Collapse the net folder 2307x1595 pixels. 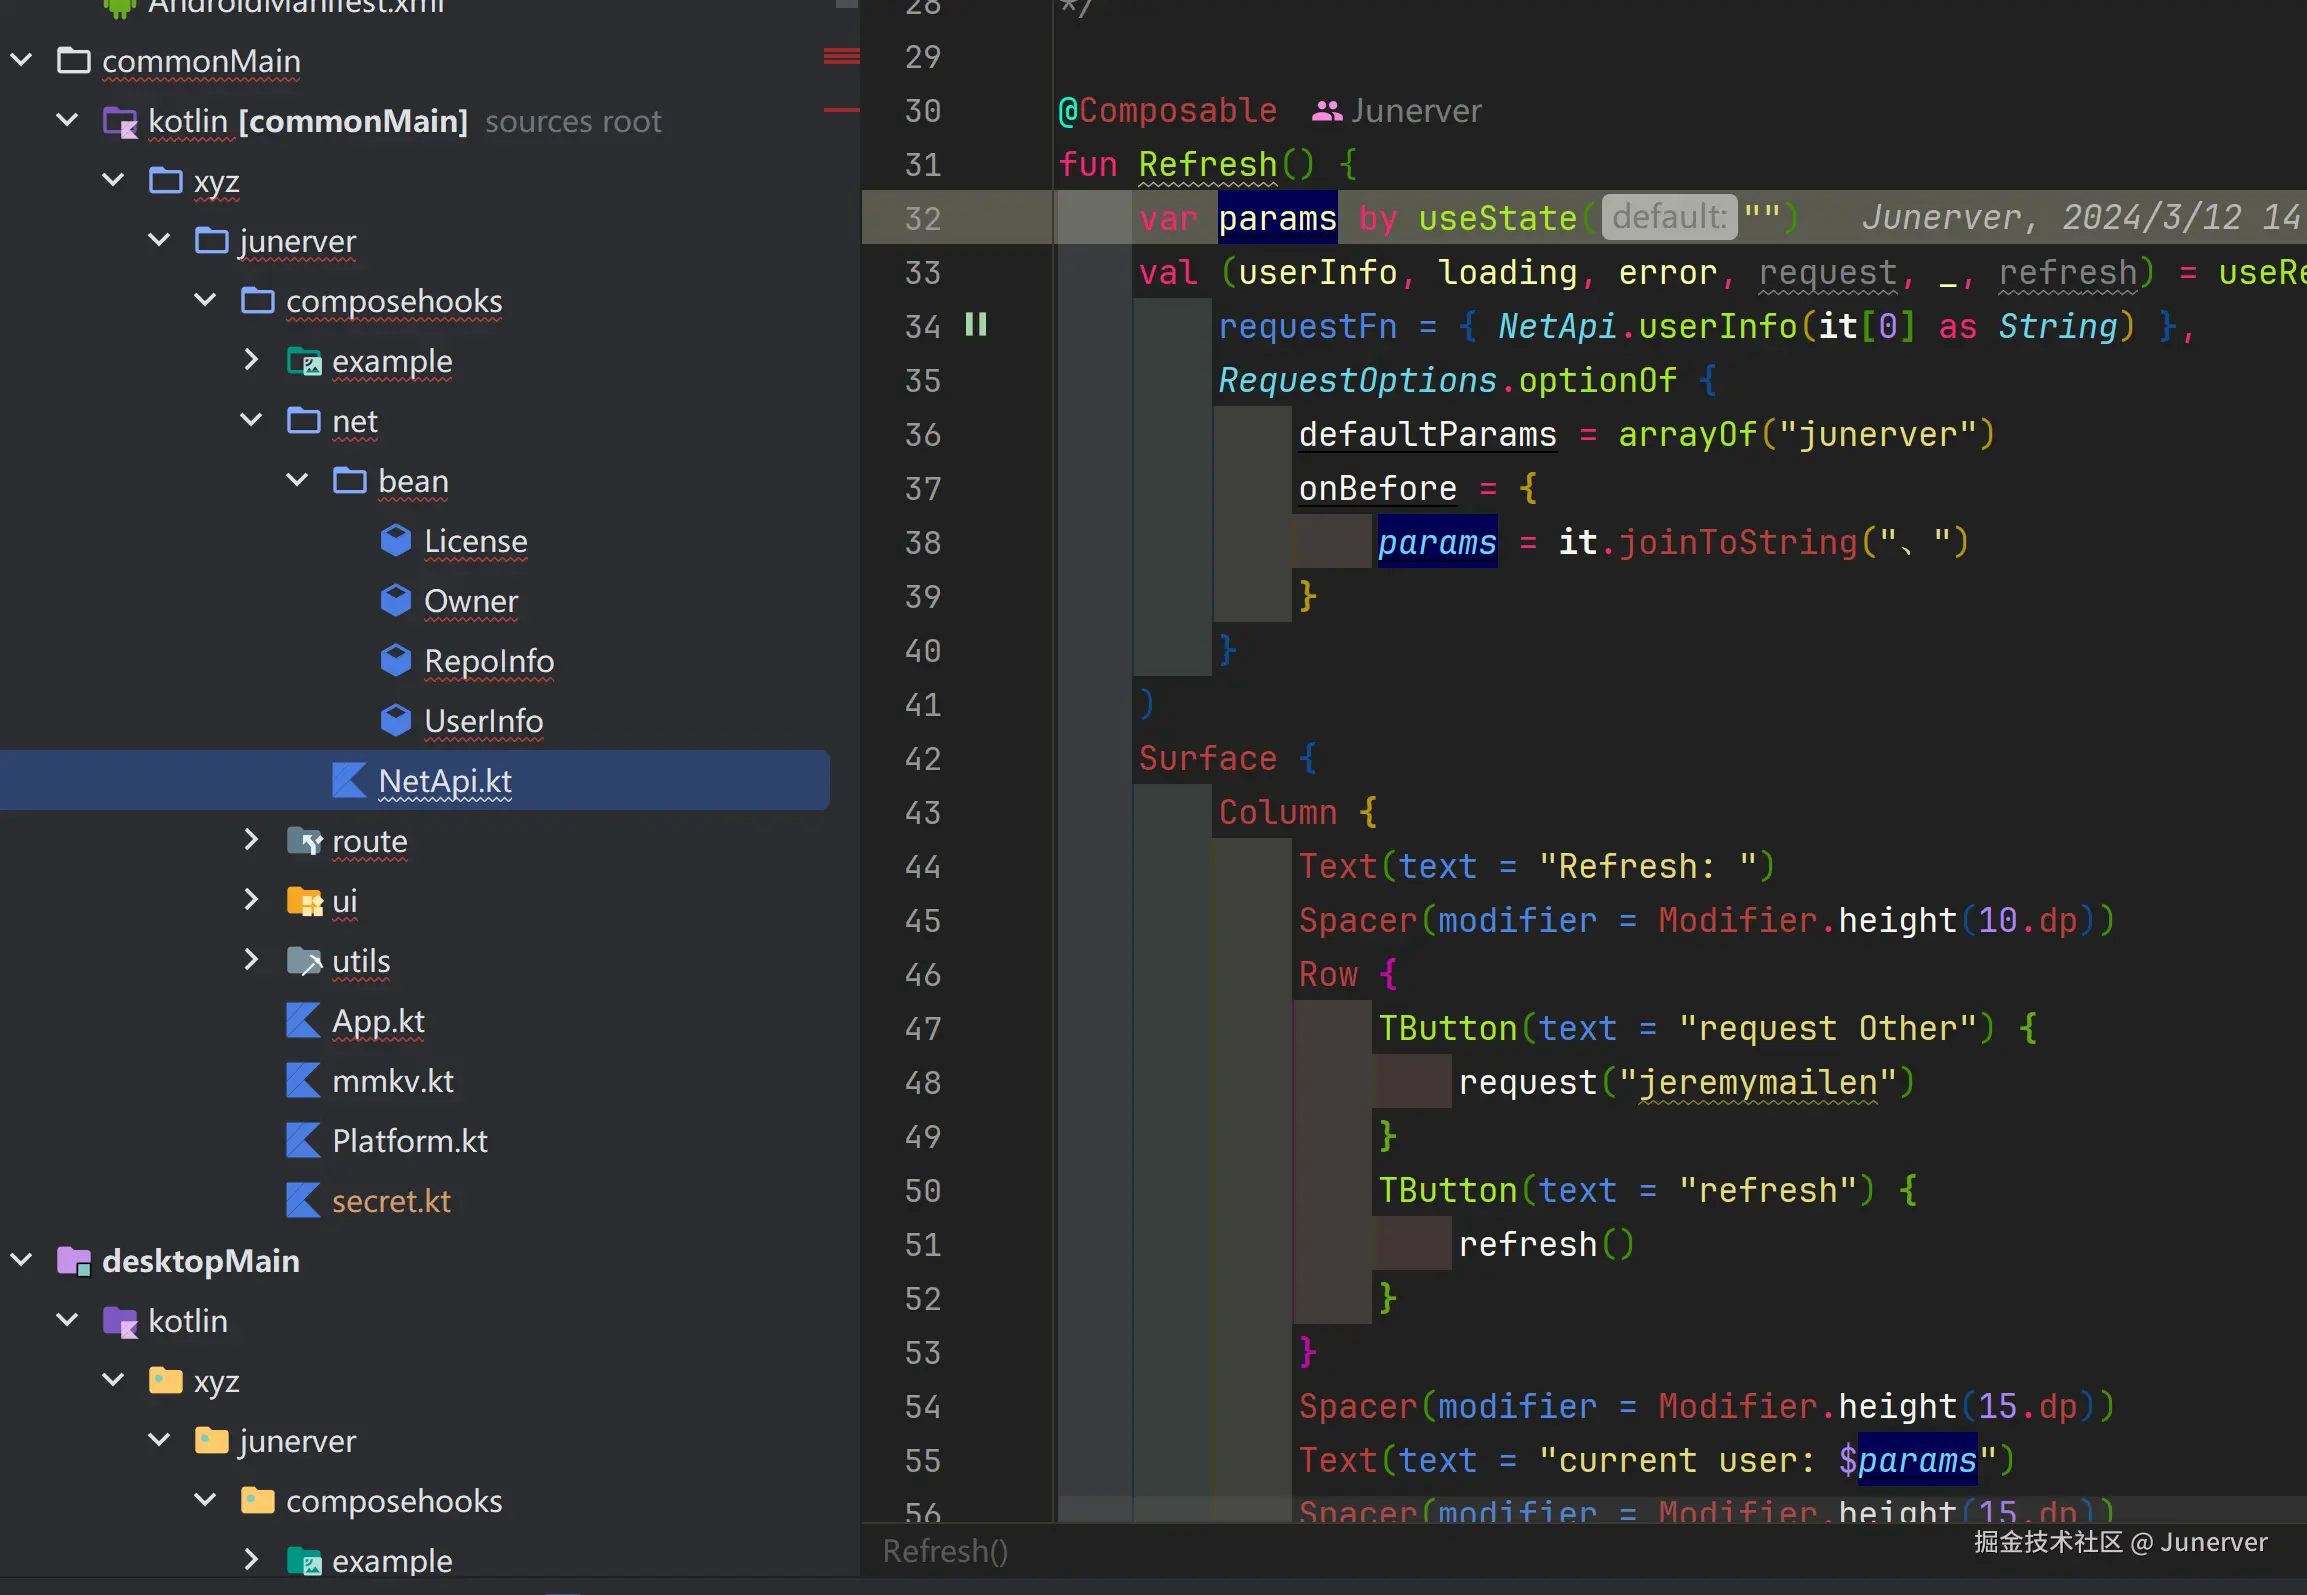[x=252, y=421]
